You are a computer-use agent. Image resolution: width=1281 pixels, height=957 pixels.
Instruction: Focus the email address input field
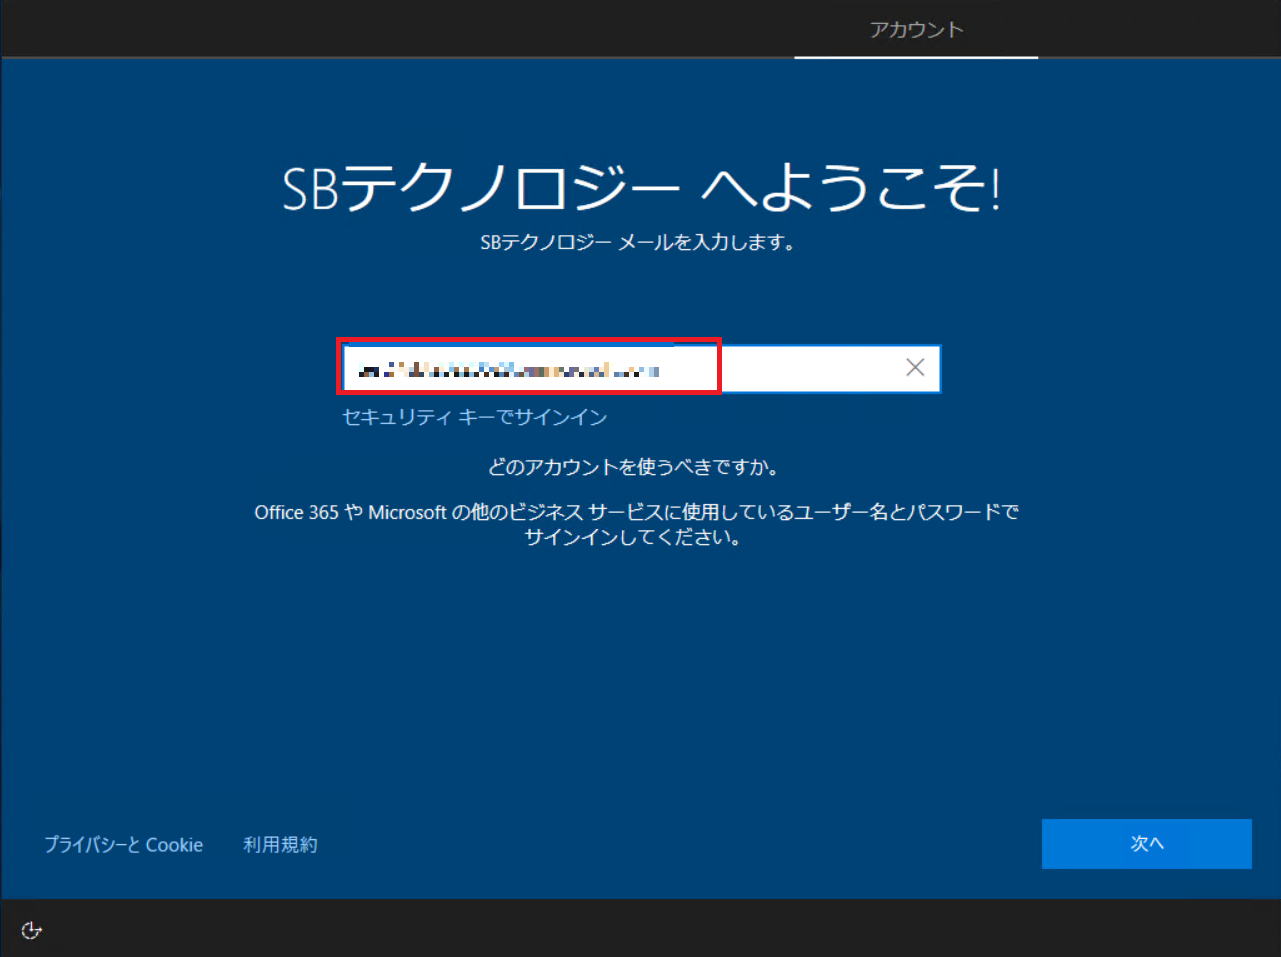click(641, 369)
